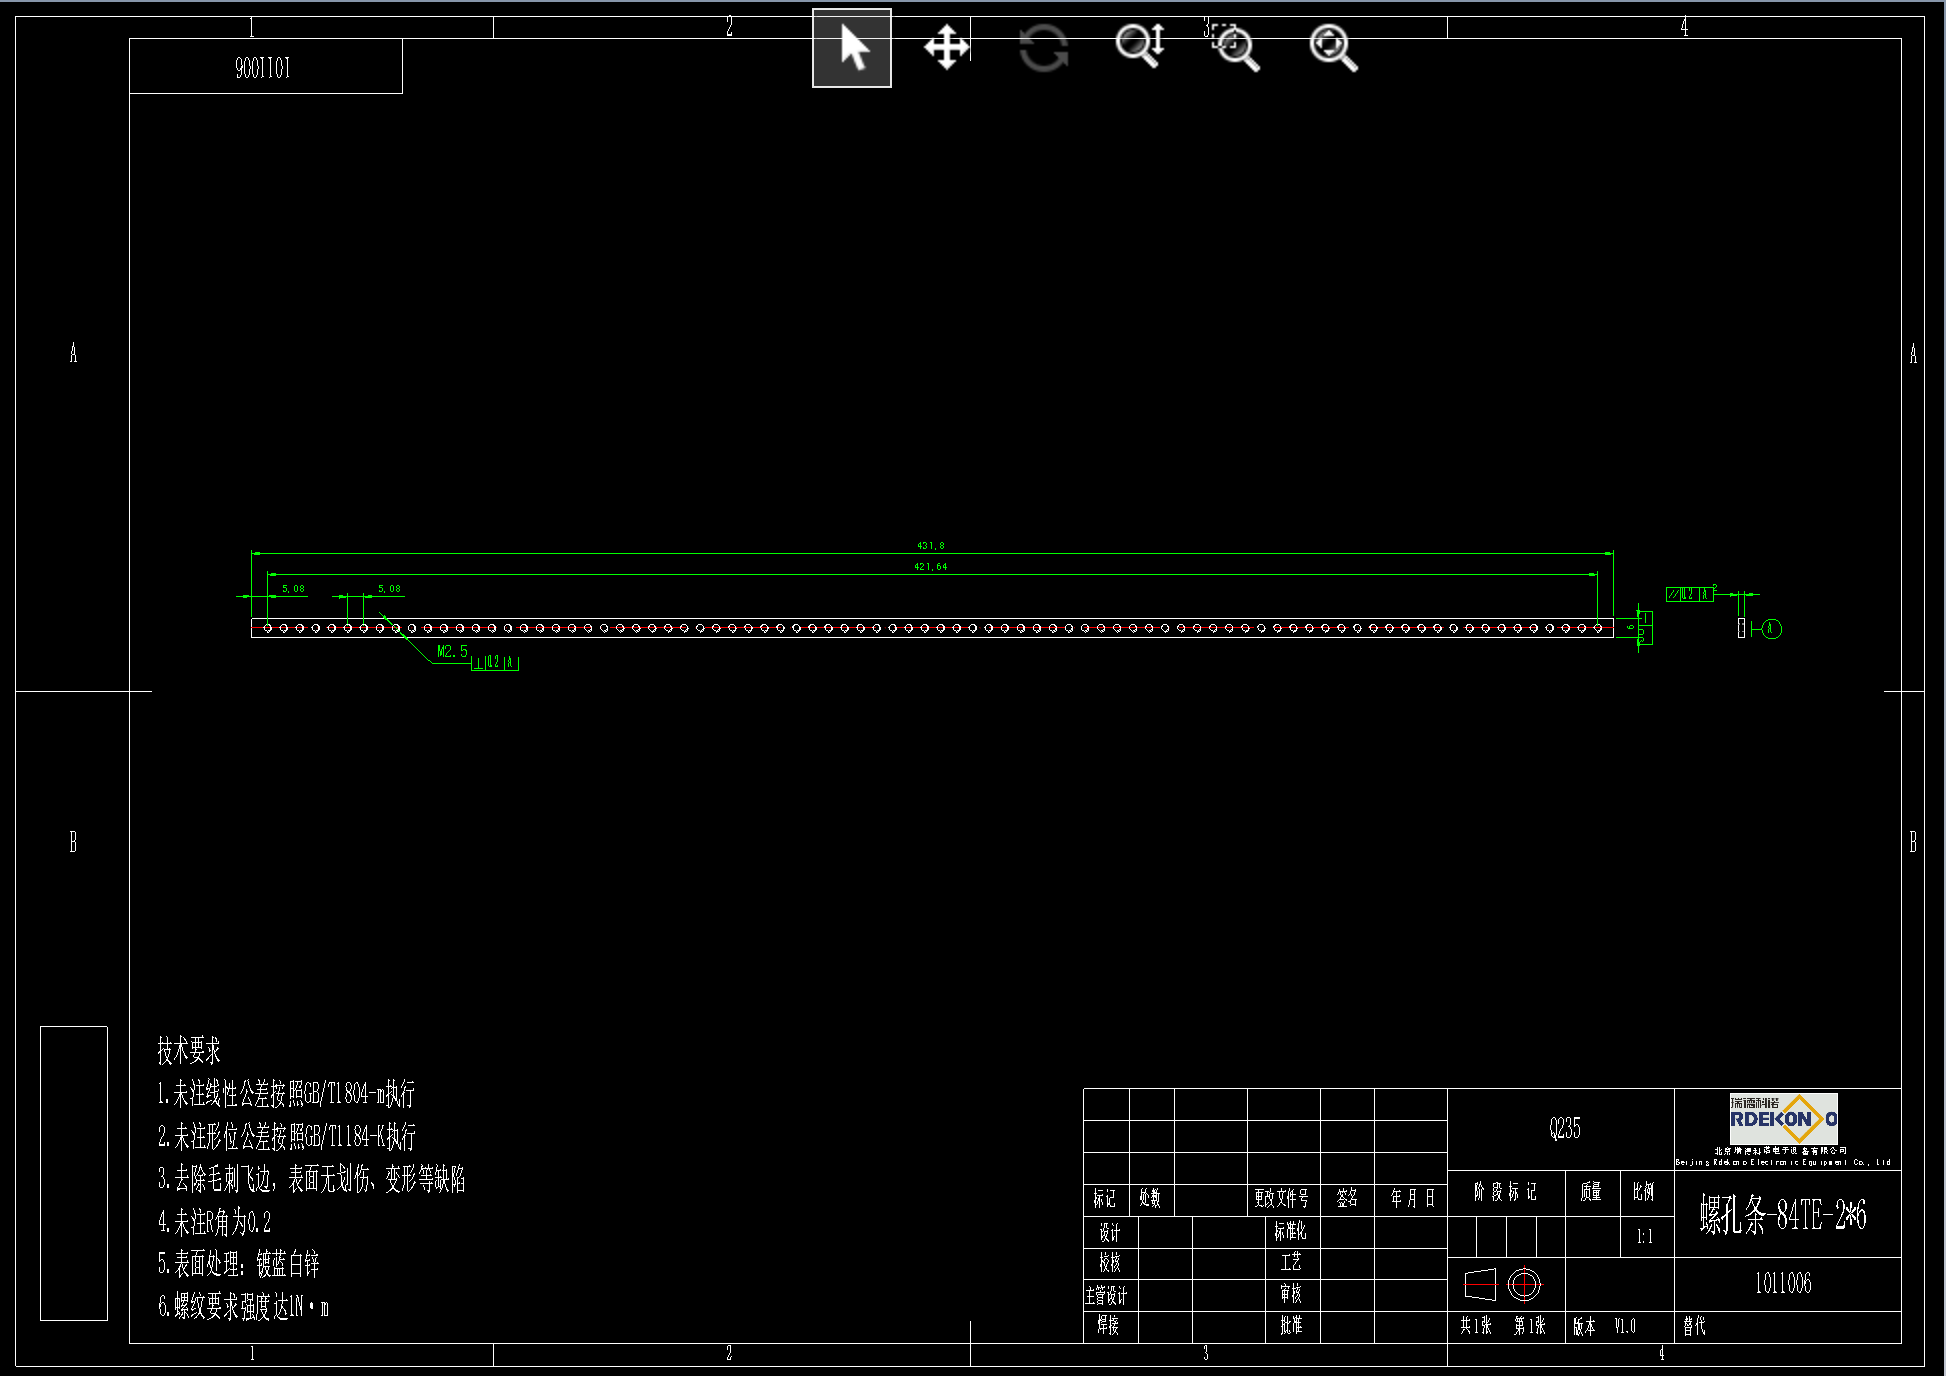
Task: Click the 处数 header cell
Action: coord(1151,1198)
